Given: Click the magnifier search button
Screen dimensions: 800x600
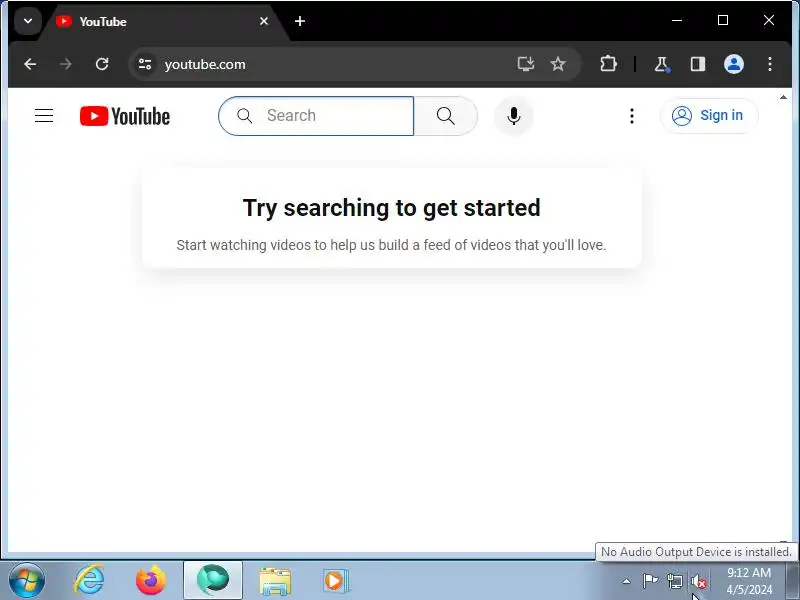Looking at the screenshot, I should pos(445,116).
